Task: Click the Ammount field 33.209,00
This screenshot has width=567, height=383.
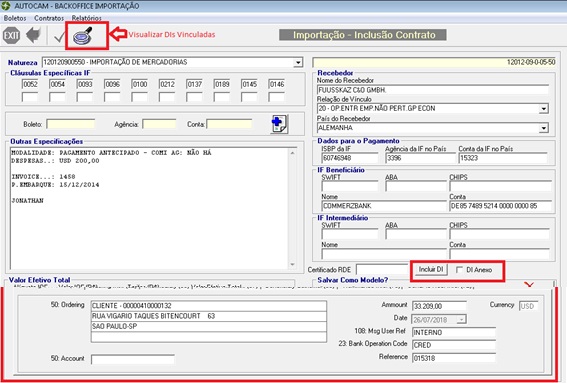Action: [x=439, y=306]
